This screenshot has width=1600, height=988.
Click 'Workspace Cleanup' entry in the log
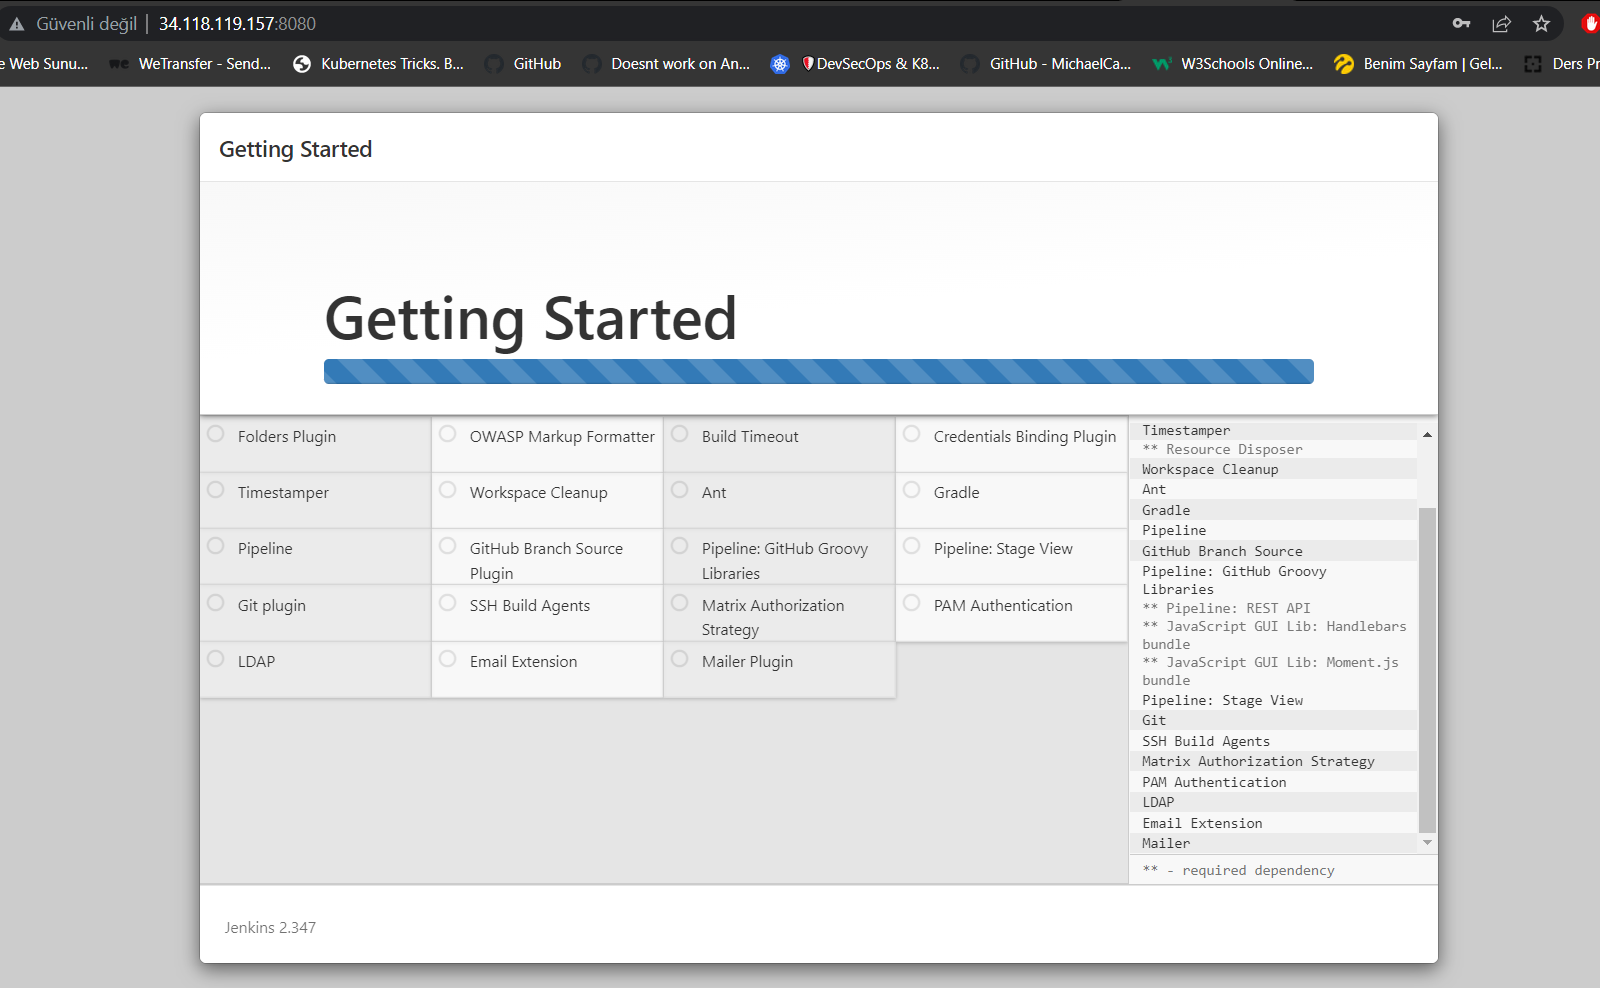tap(1210, 470)
